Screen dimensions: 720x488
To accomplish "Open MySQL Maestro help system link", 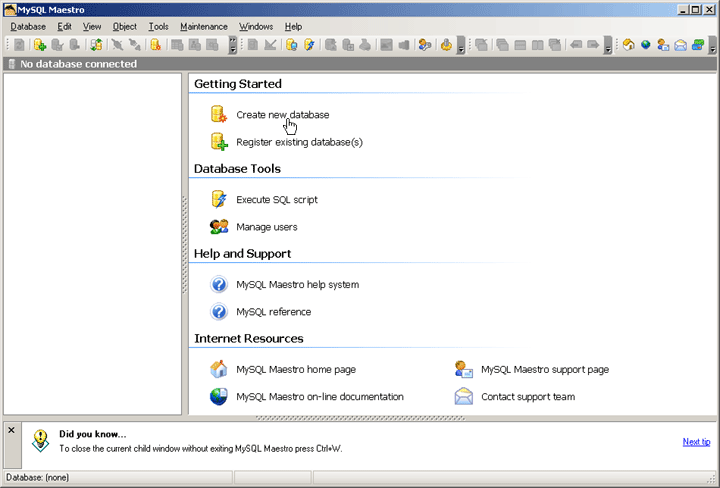I will [x=298, y=285].
